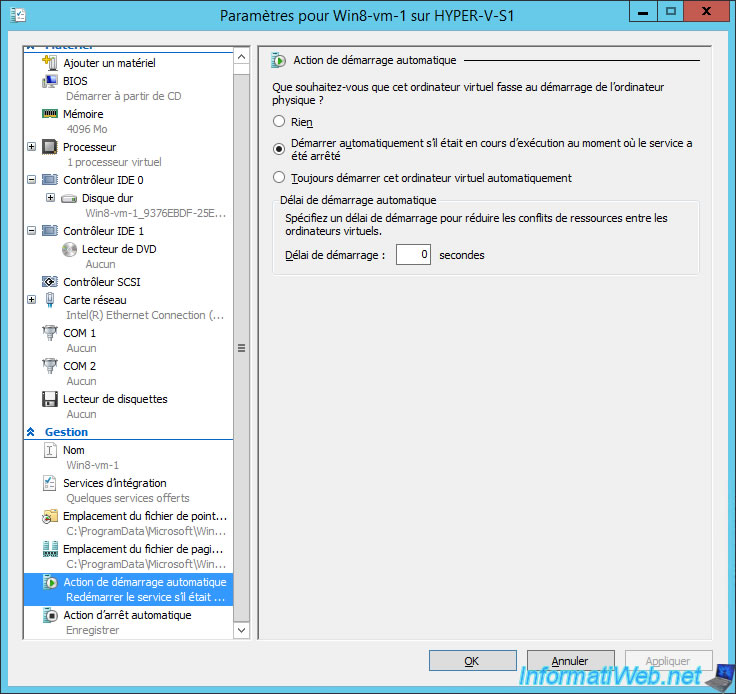Click the window title bar app icon
The image size is (736, 694).
pos(18,15)
